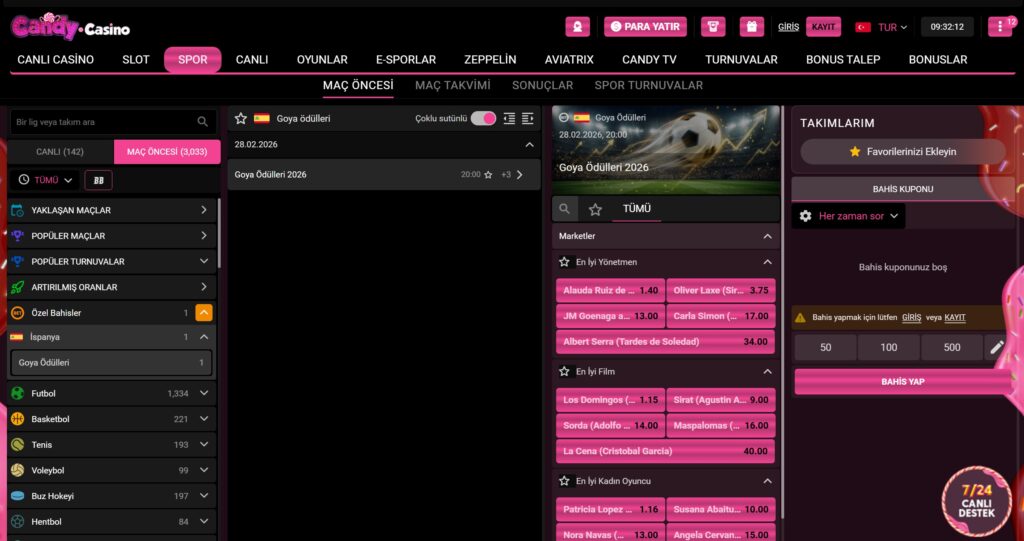This screenshot has width=1024, height=541.
Task: Edit stake presets with pencil icon
Action: [997, 347]
